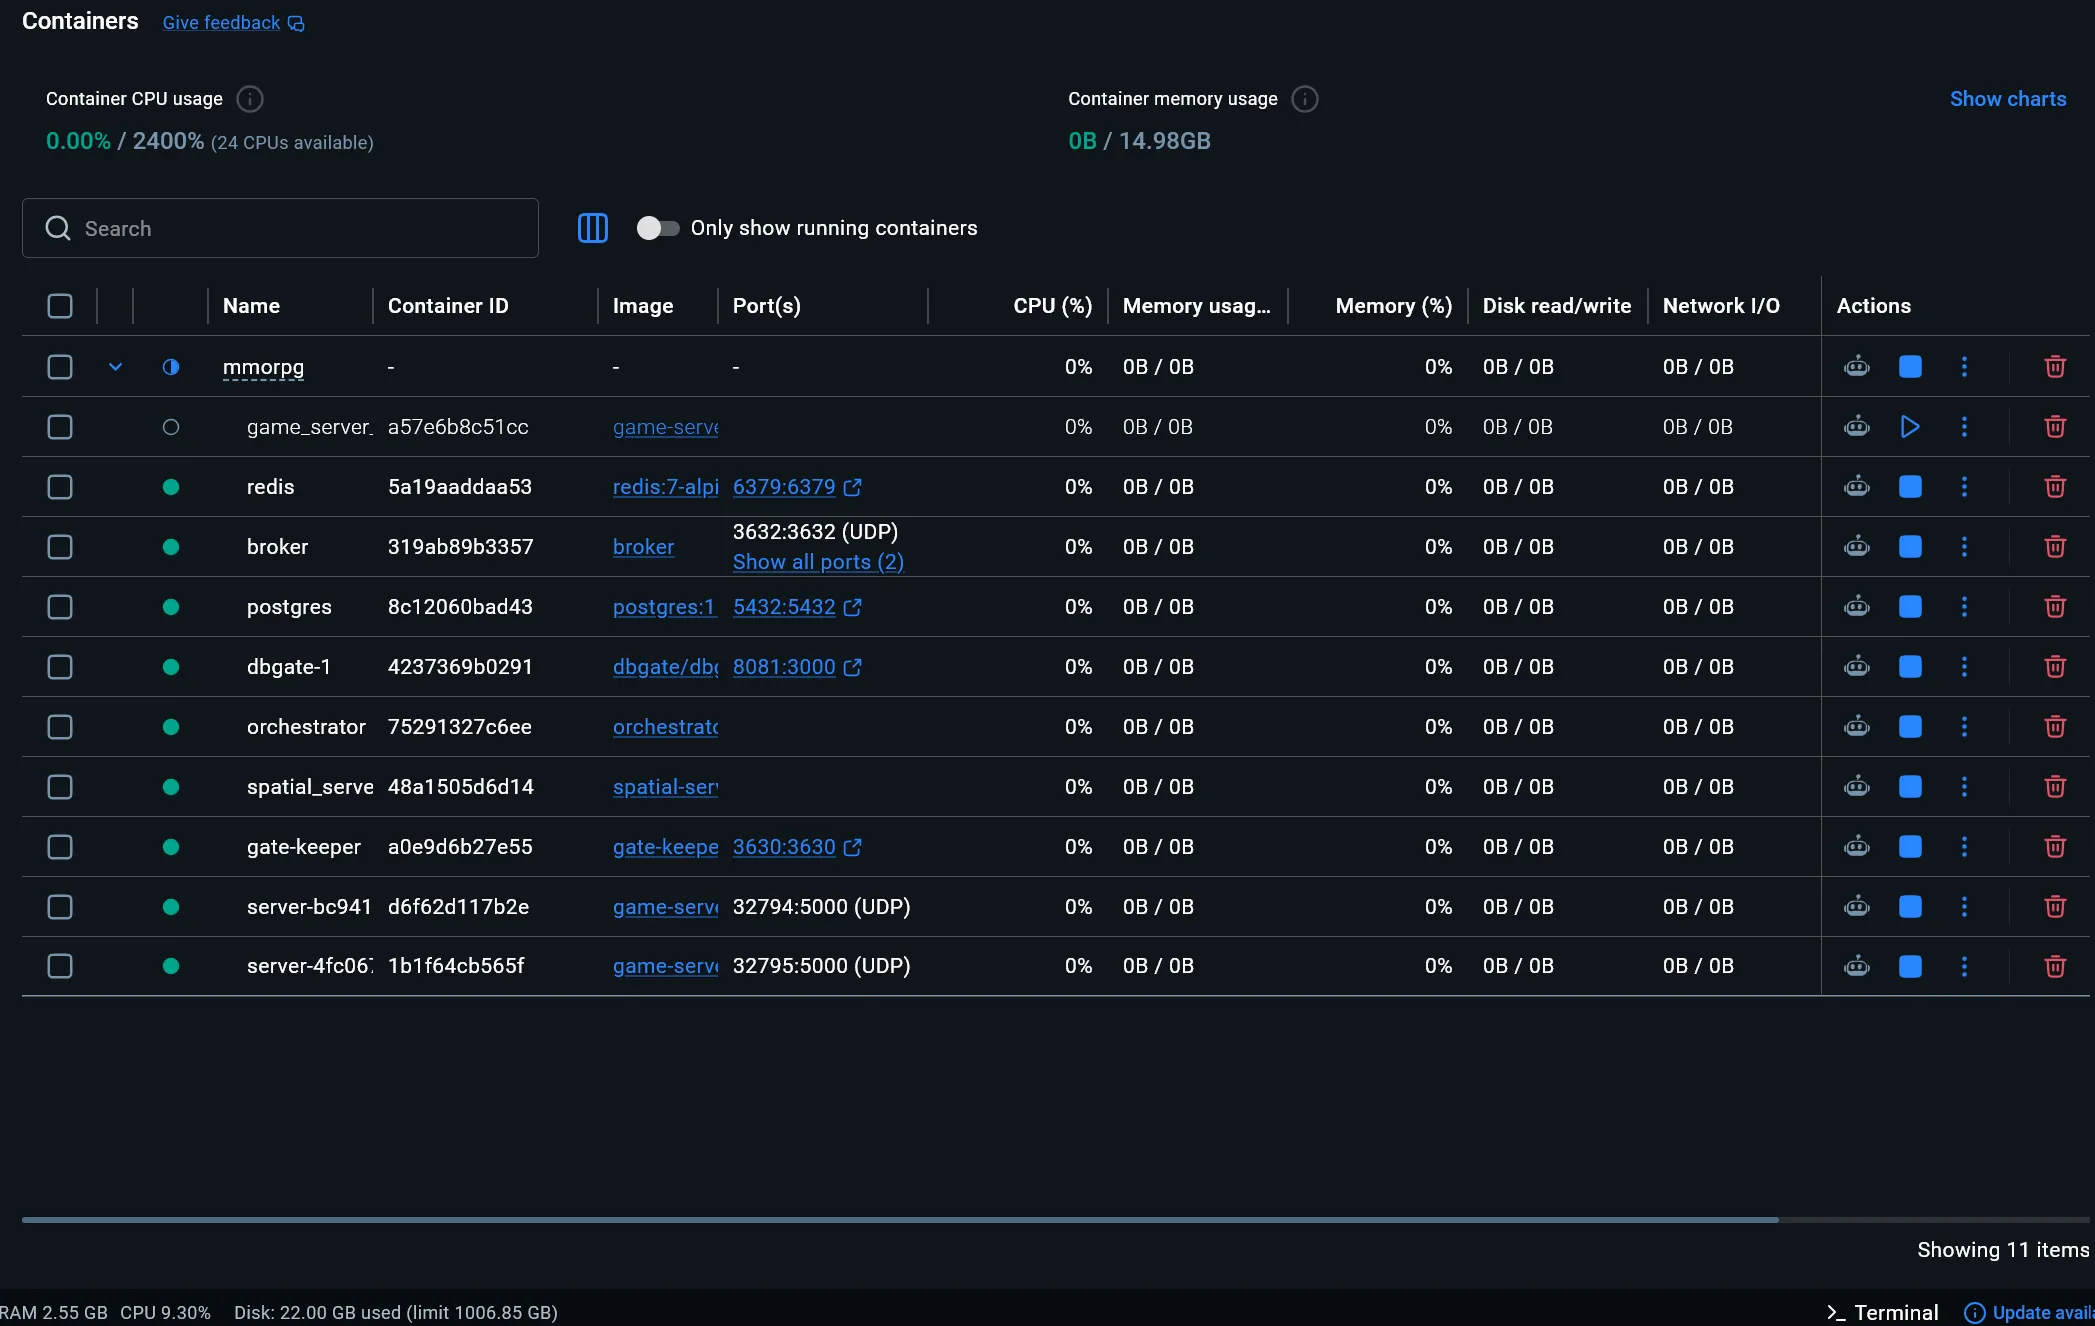Sort by the Name column header
The image size is (2095, 1326).
click(x=251, y=306)
